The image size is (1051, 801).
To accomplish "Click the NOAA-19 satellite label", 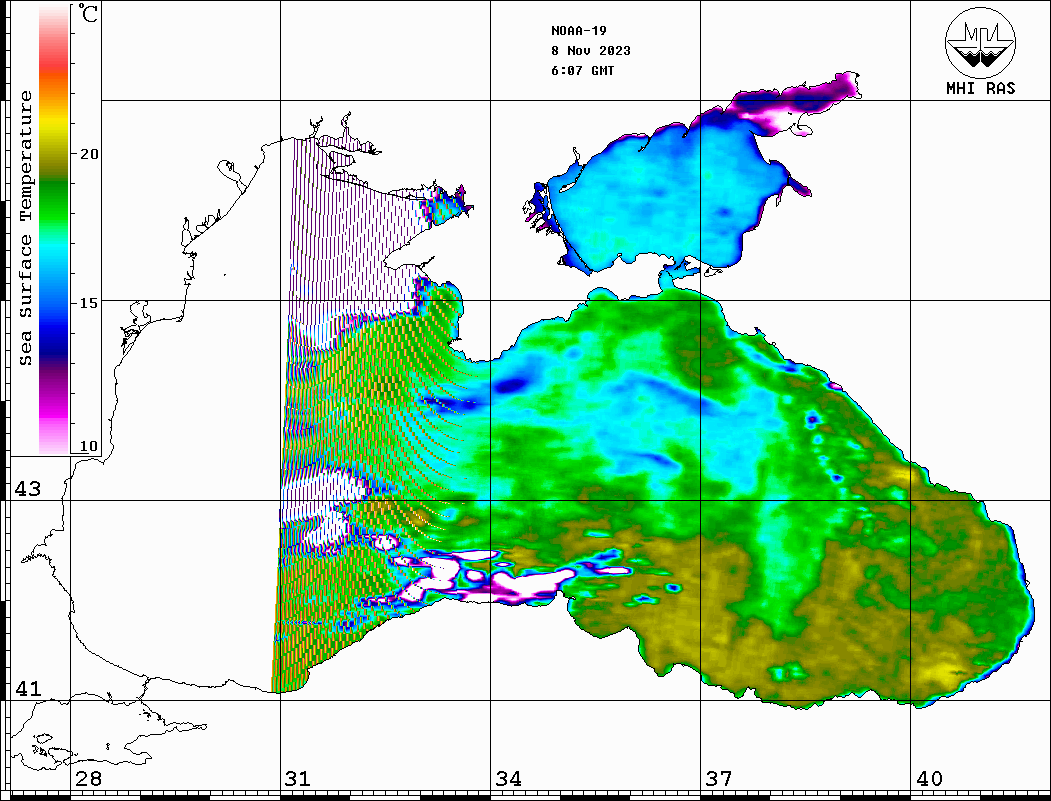I will coord(578,31).
